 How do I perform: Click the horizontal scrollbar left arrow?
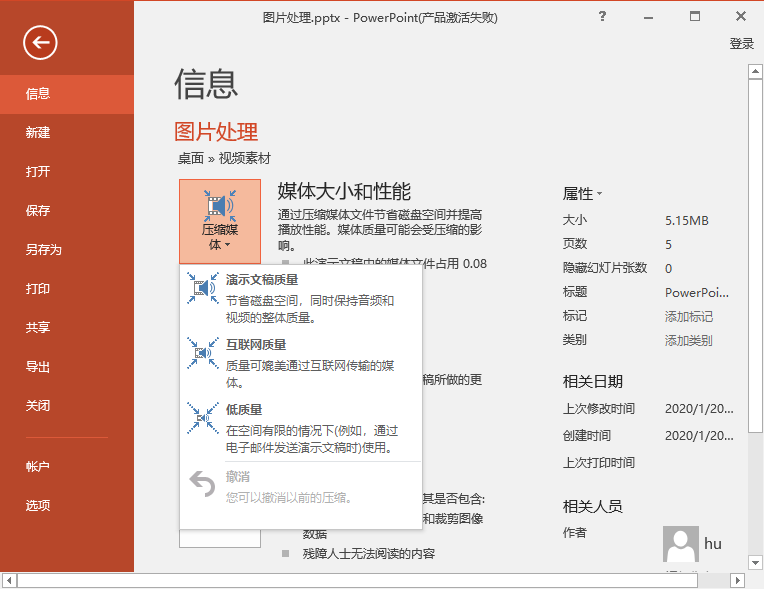coord(9,580)
